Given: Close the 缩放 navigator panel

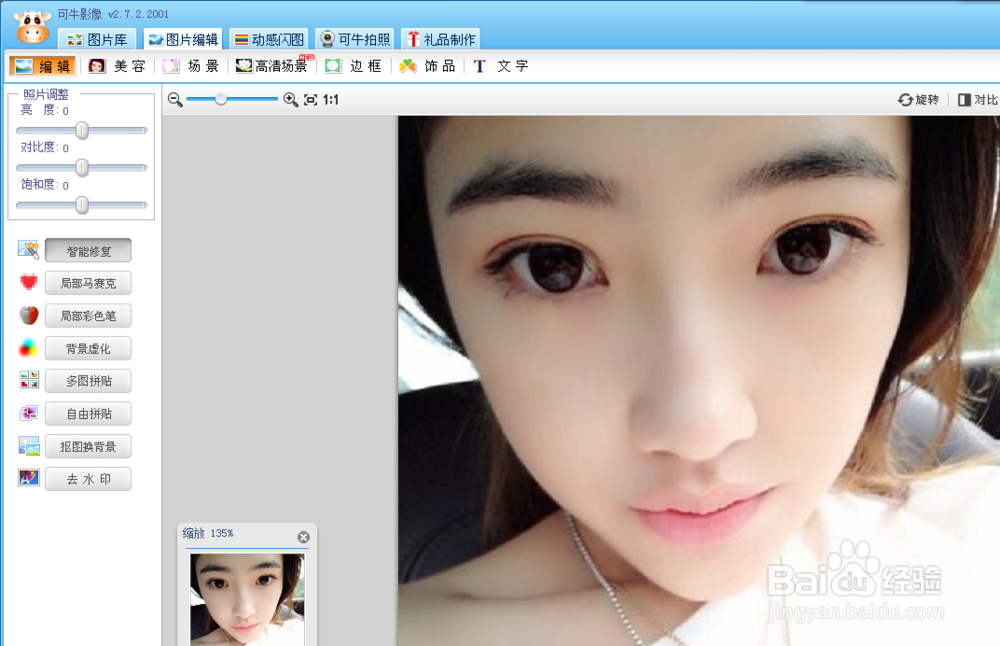Looking at the screenshot, I should (x=304, y=537).
